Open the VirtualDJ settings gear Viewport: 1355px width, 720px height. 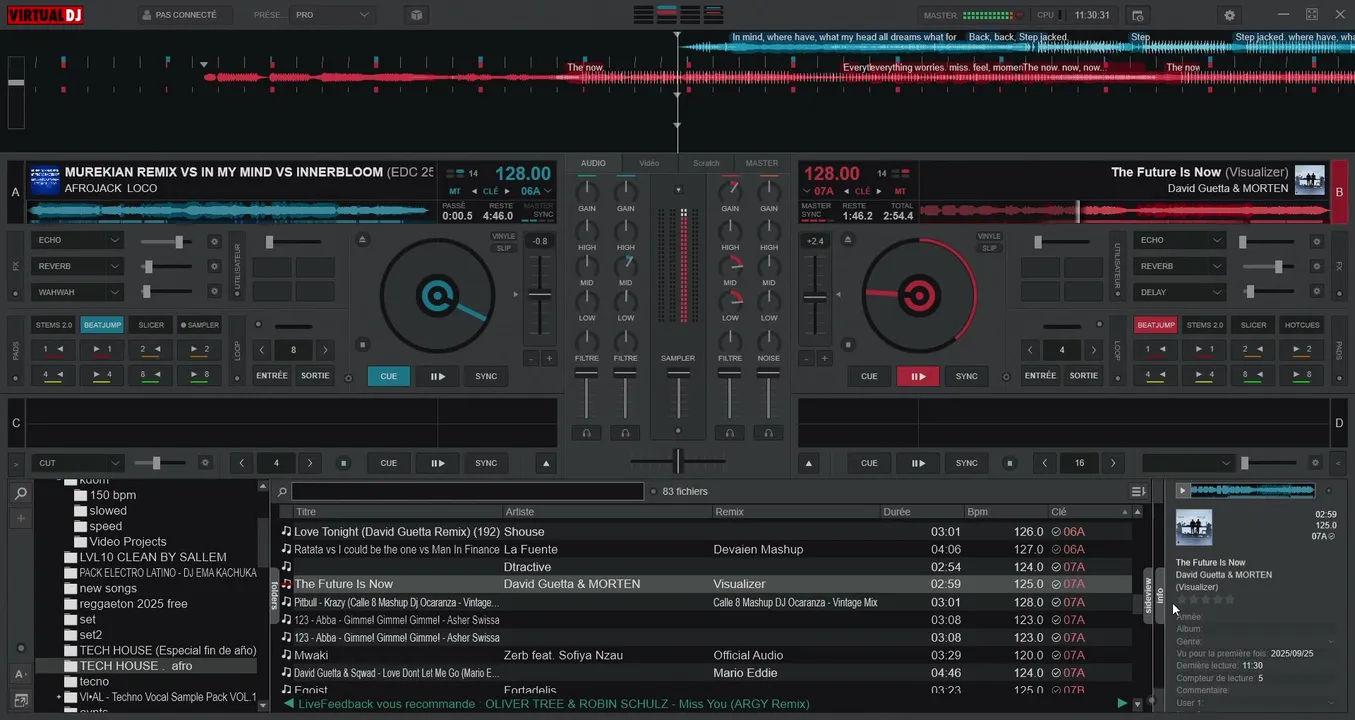coord(1229,15)
